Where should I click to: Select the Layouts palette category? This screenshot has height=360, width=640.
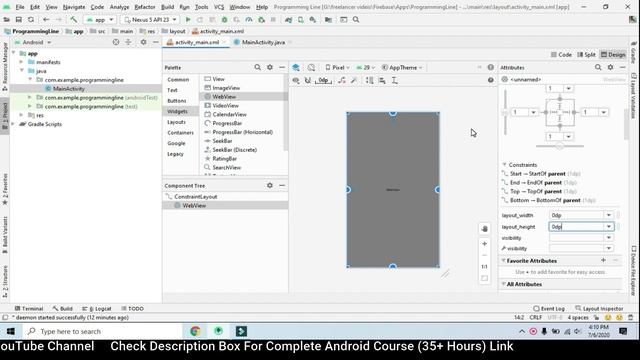pos(176,122)
